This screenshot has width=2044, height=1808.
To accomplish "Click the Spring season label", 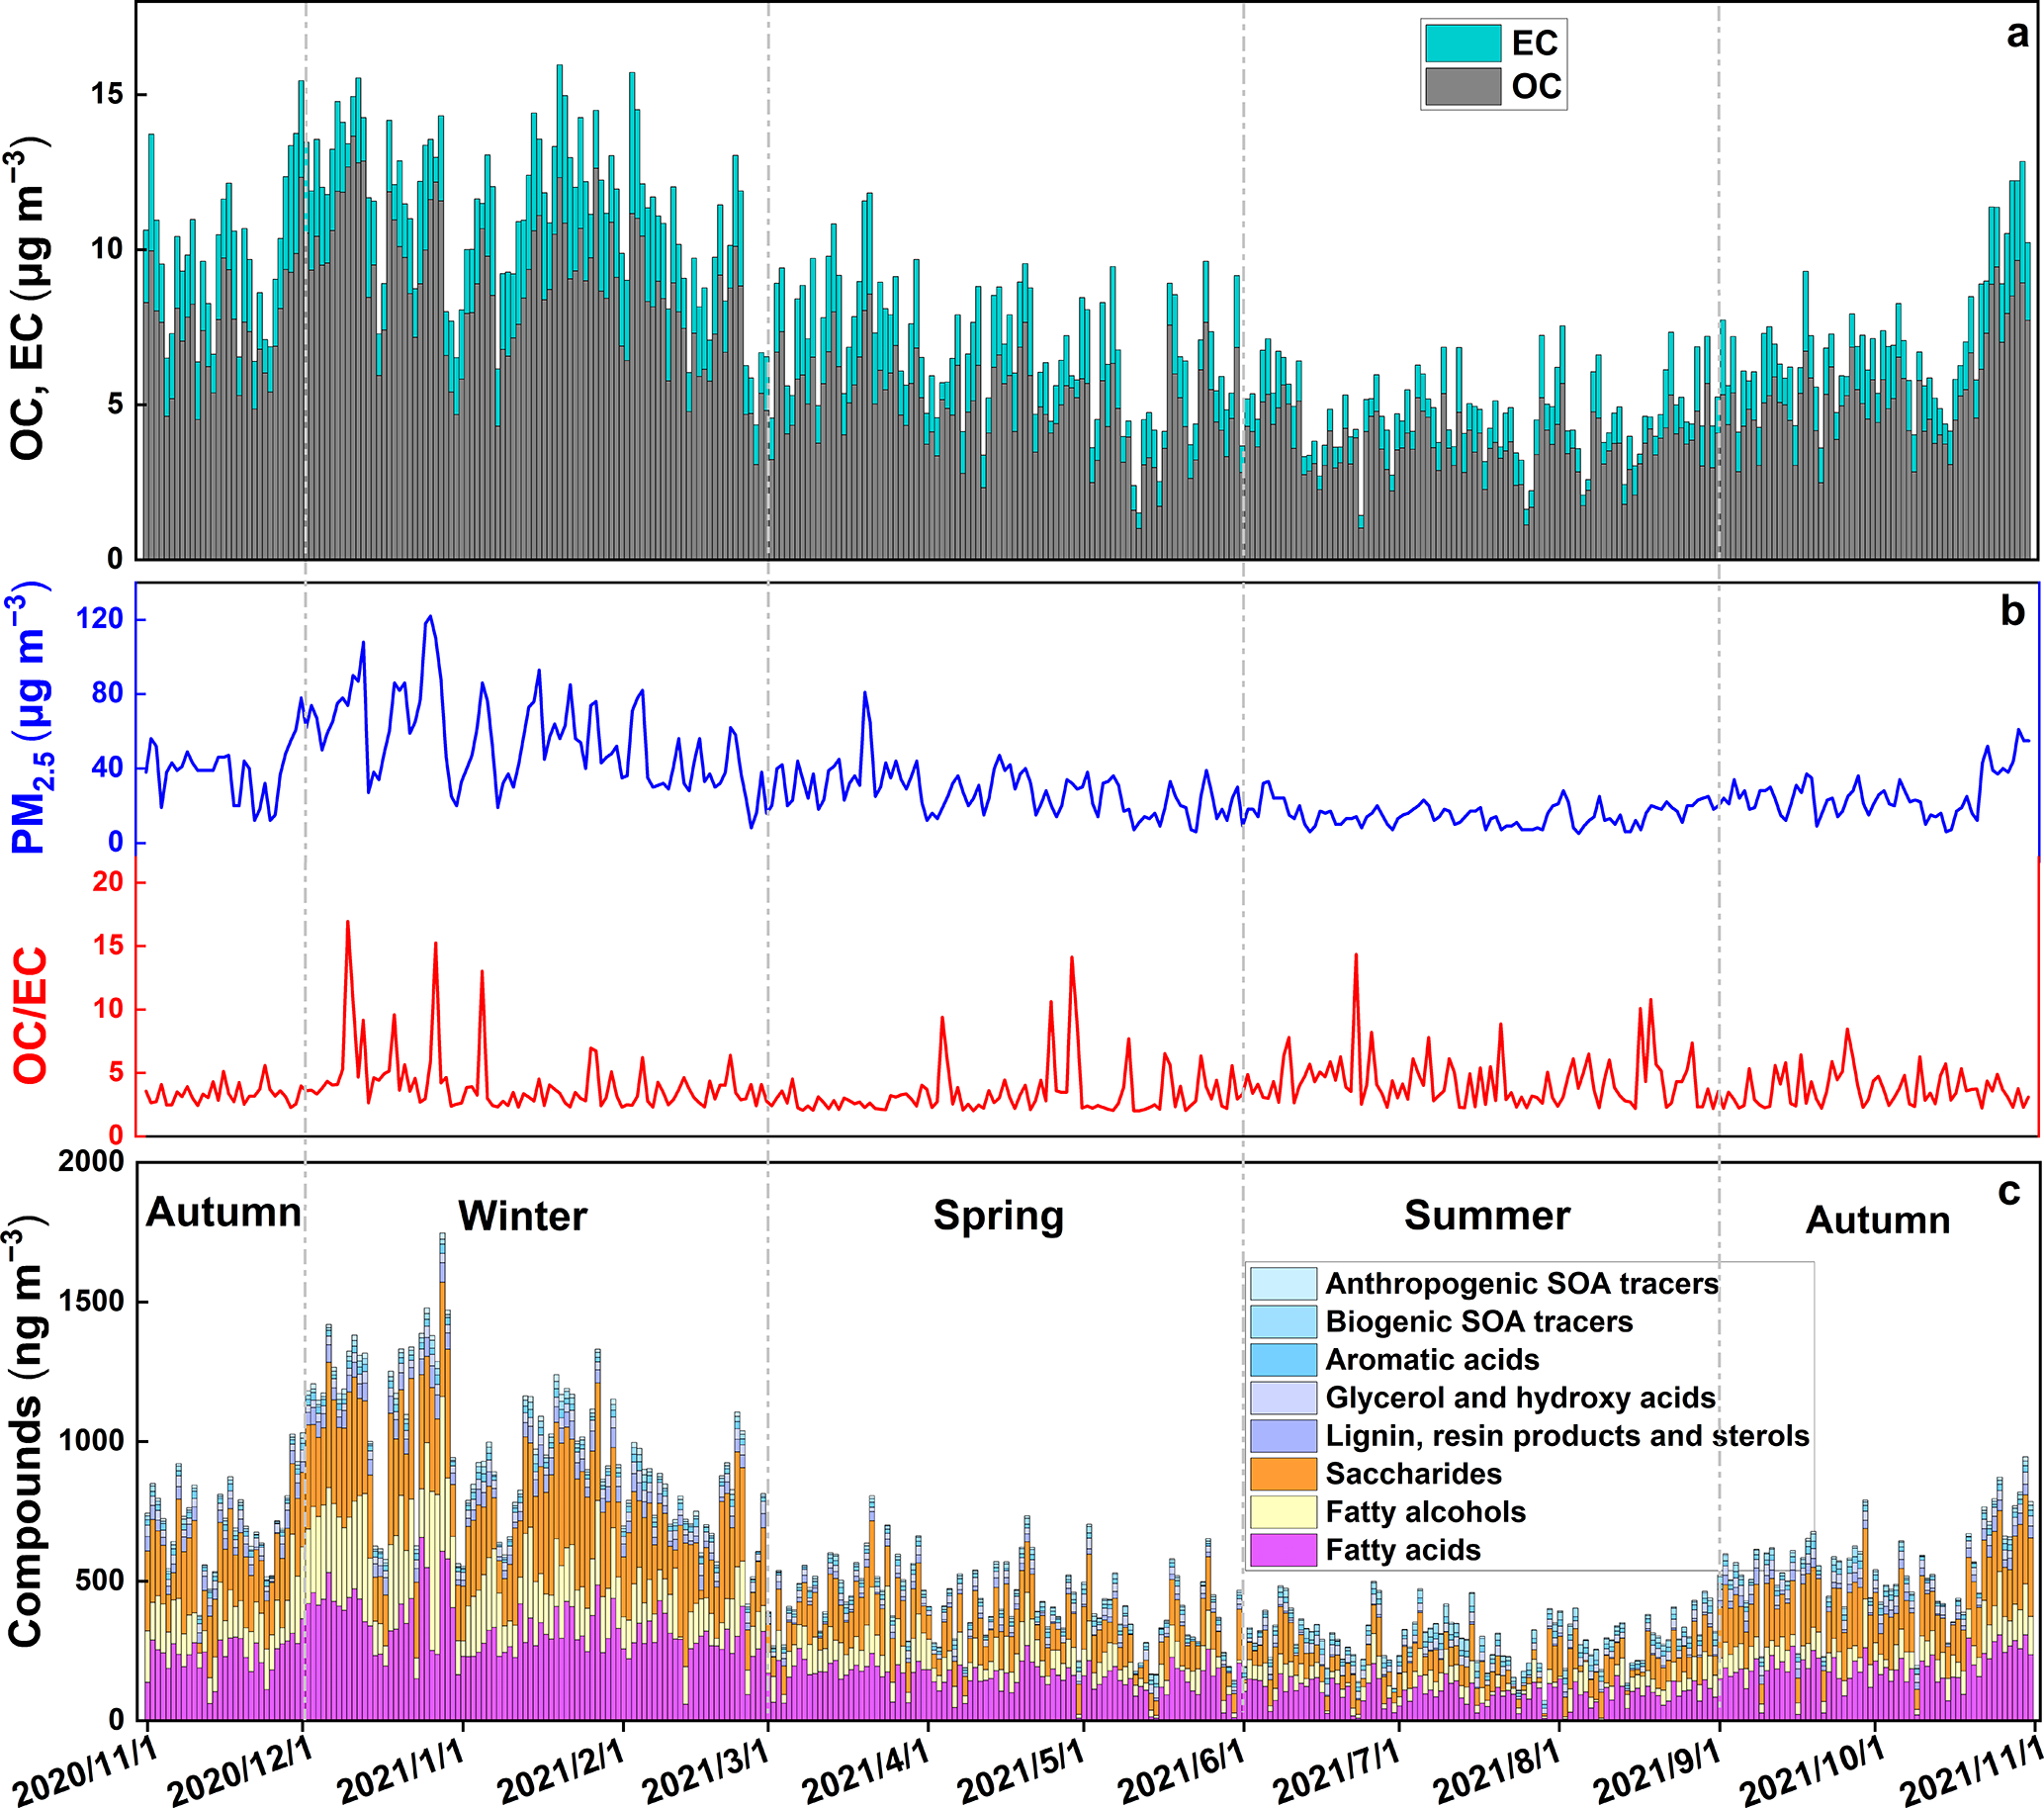I will pyautogui.click(x=998, y=1216).
